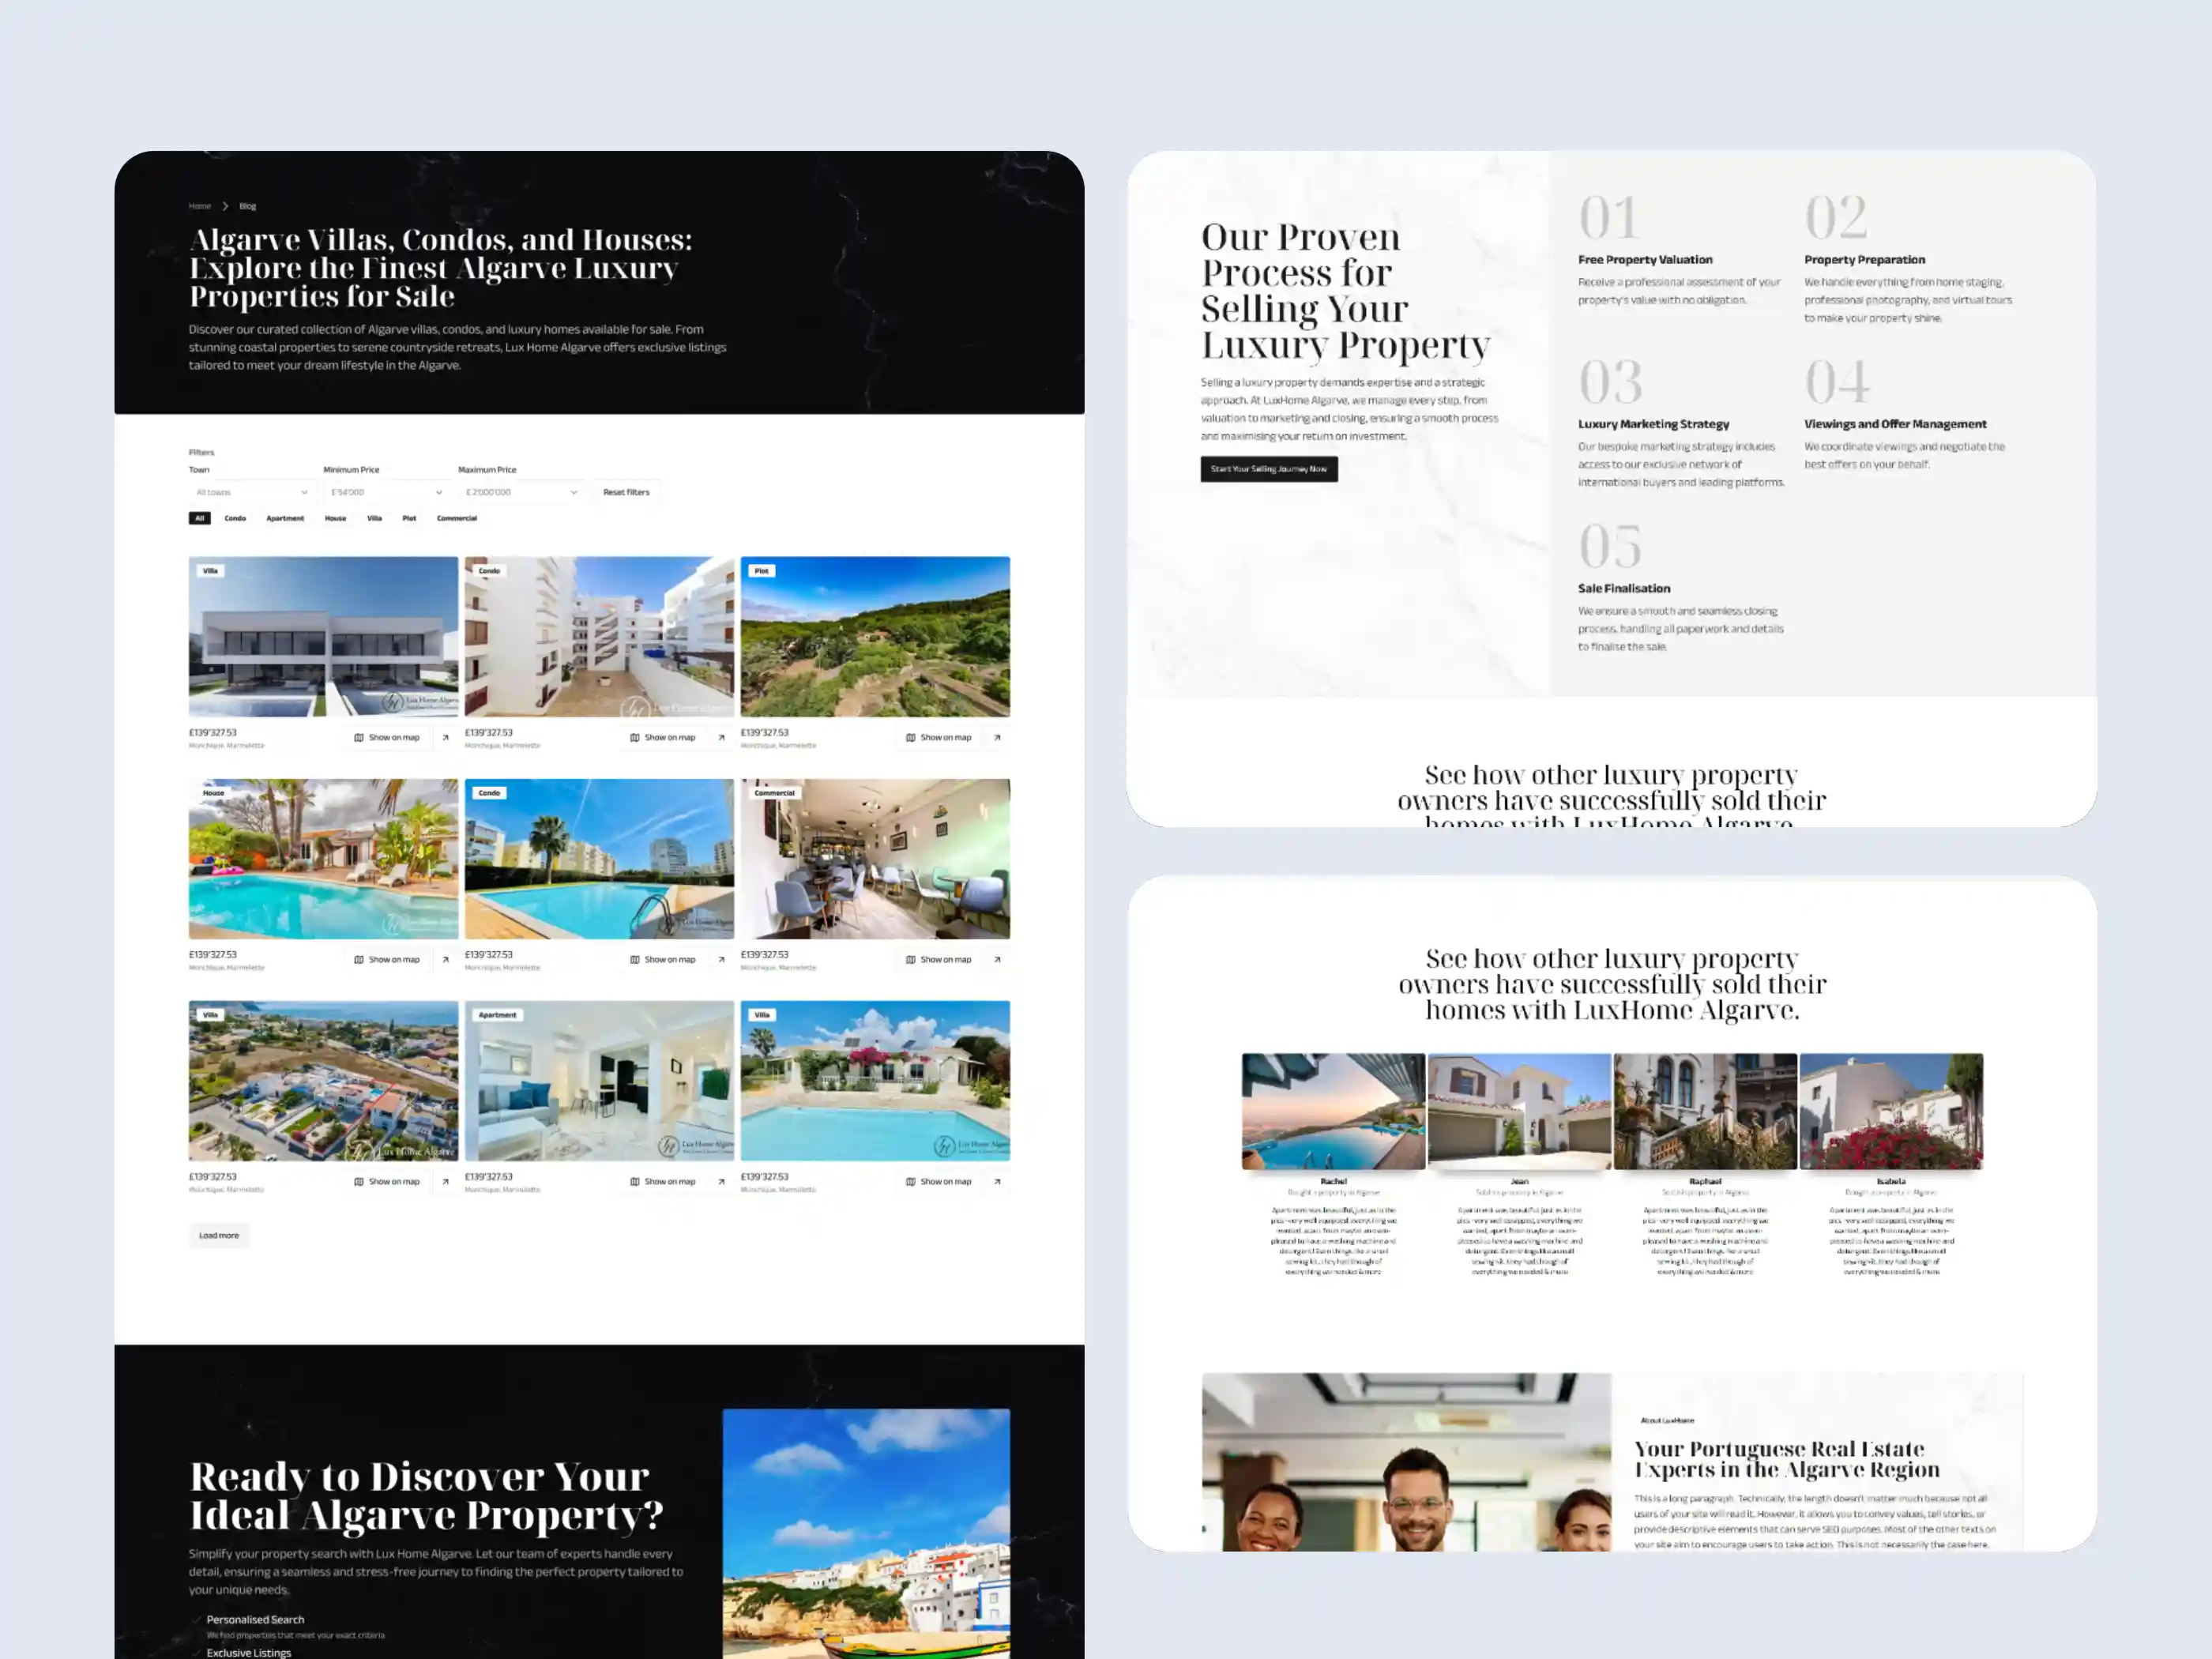The height and width of the screenshot is (1659, 2212).
Task: Show the House listing on map
Action: tap(387, 960)
